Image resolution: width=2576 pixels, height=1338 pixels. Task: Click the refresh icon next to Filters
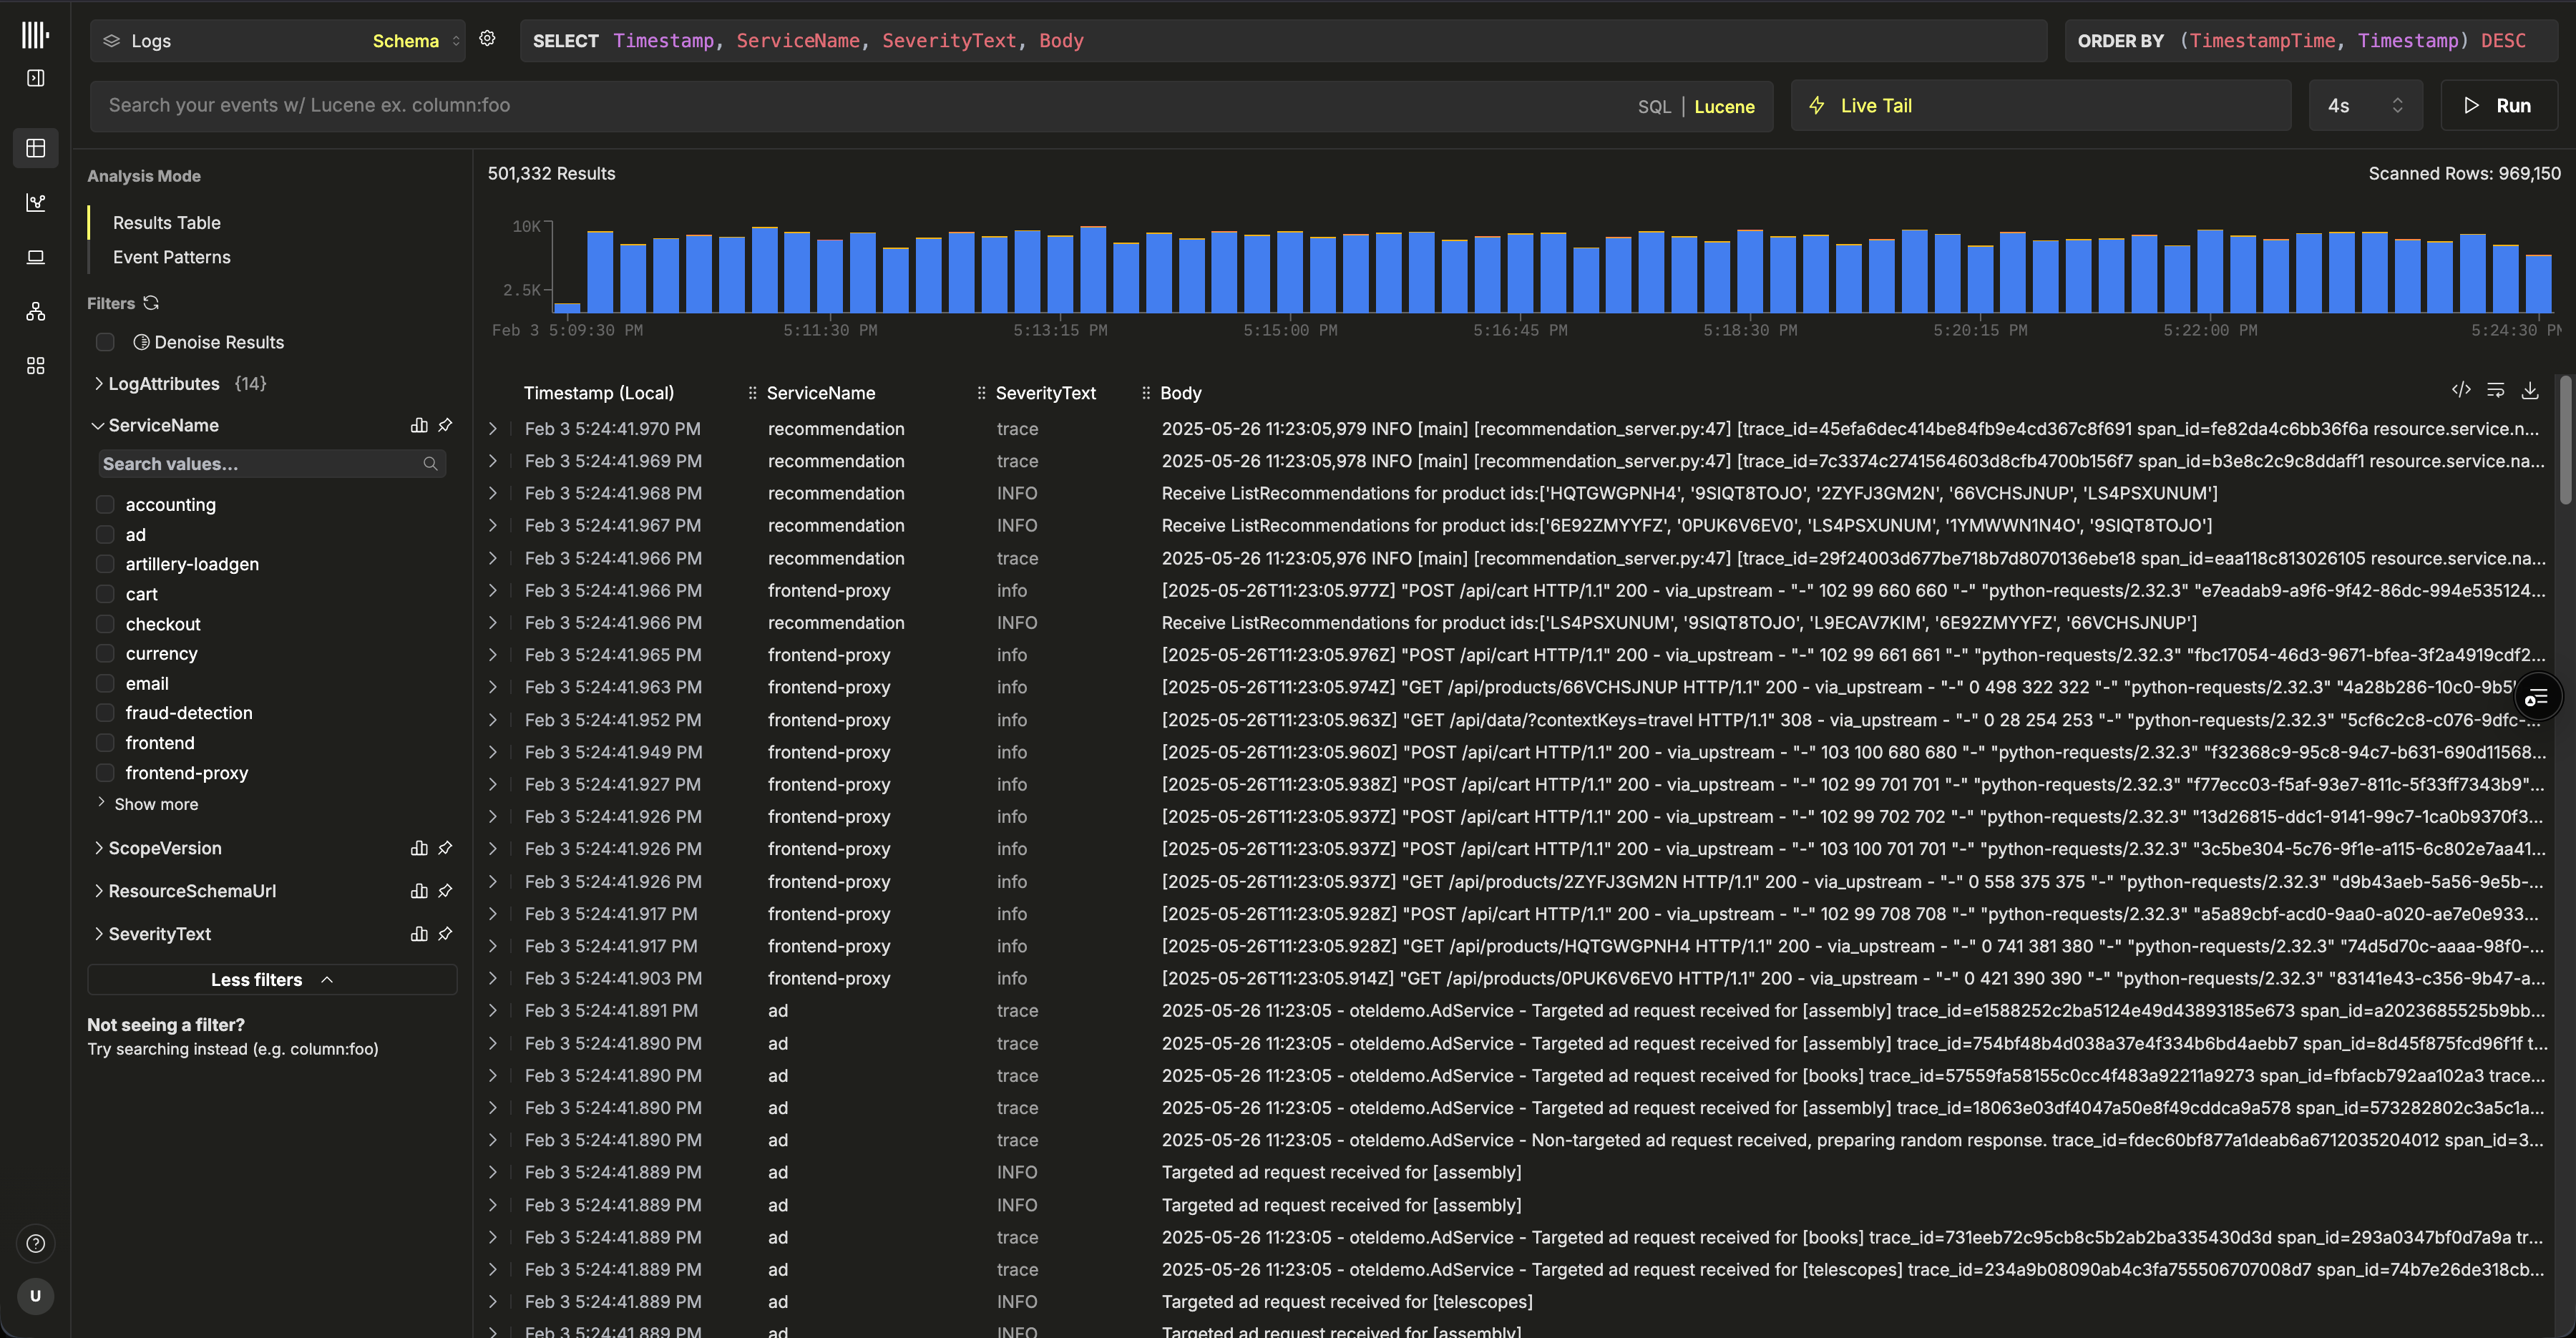pos(152,303)
